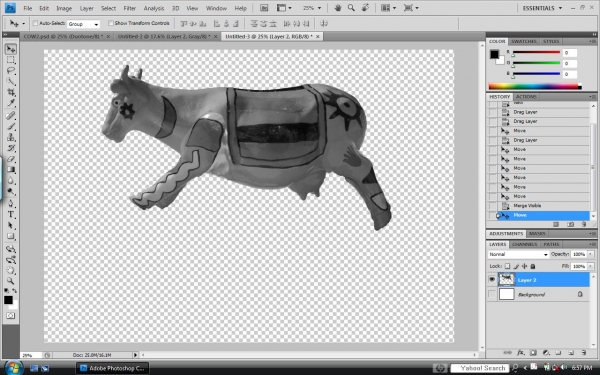Select the Path Selection tool
The height and width of the screenshot is (375, 600).
point(11,225)
